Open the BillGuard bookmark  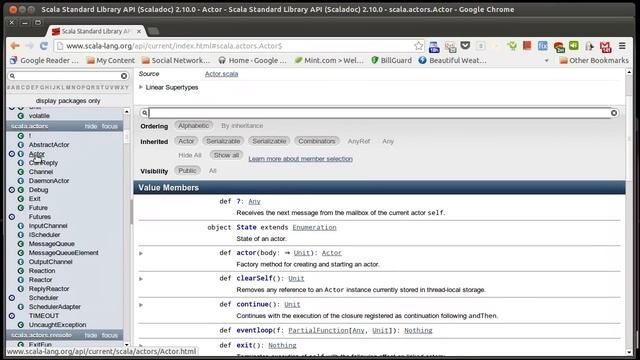[x=391, y=60]
